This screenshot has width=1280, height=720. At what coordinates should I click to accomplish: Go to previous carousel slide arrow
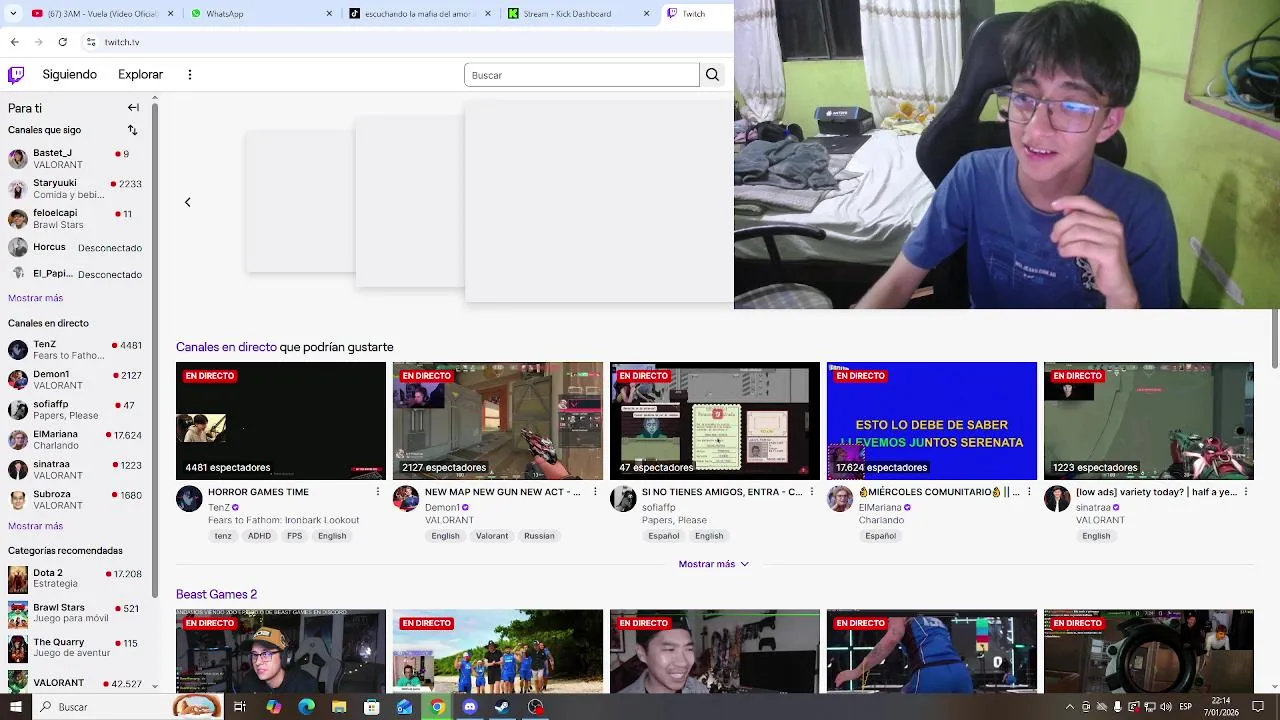point(187,202)
